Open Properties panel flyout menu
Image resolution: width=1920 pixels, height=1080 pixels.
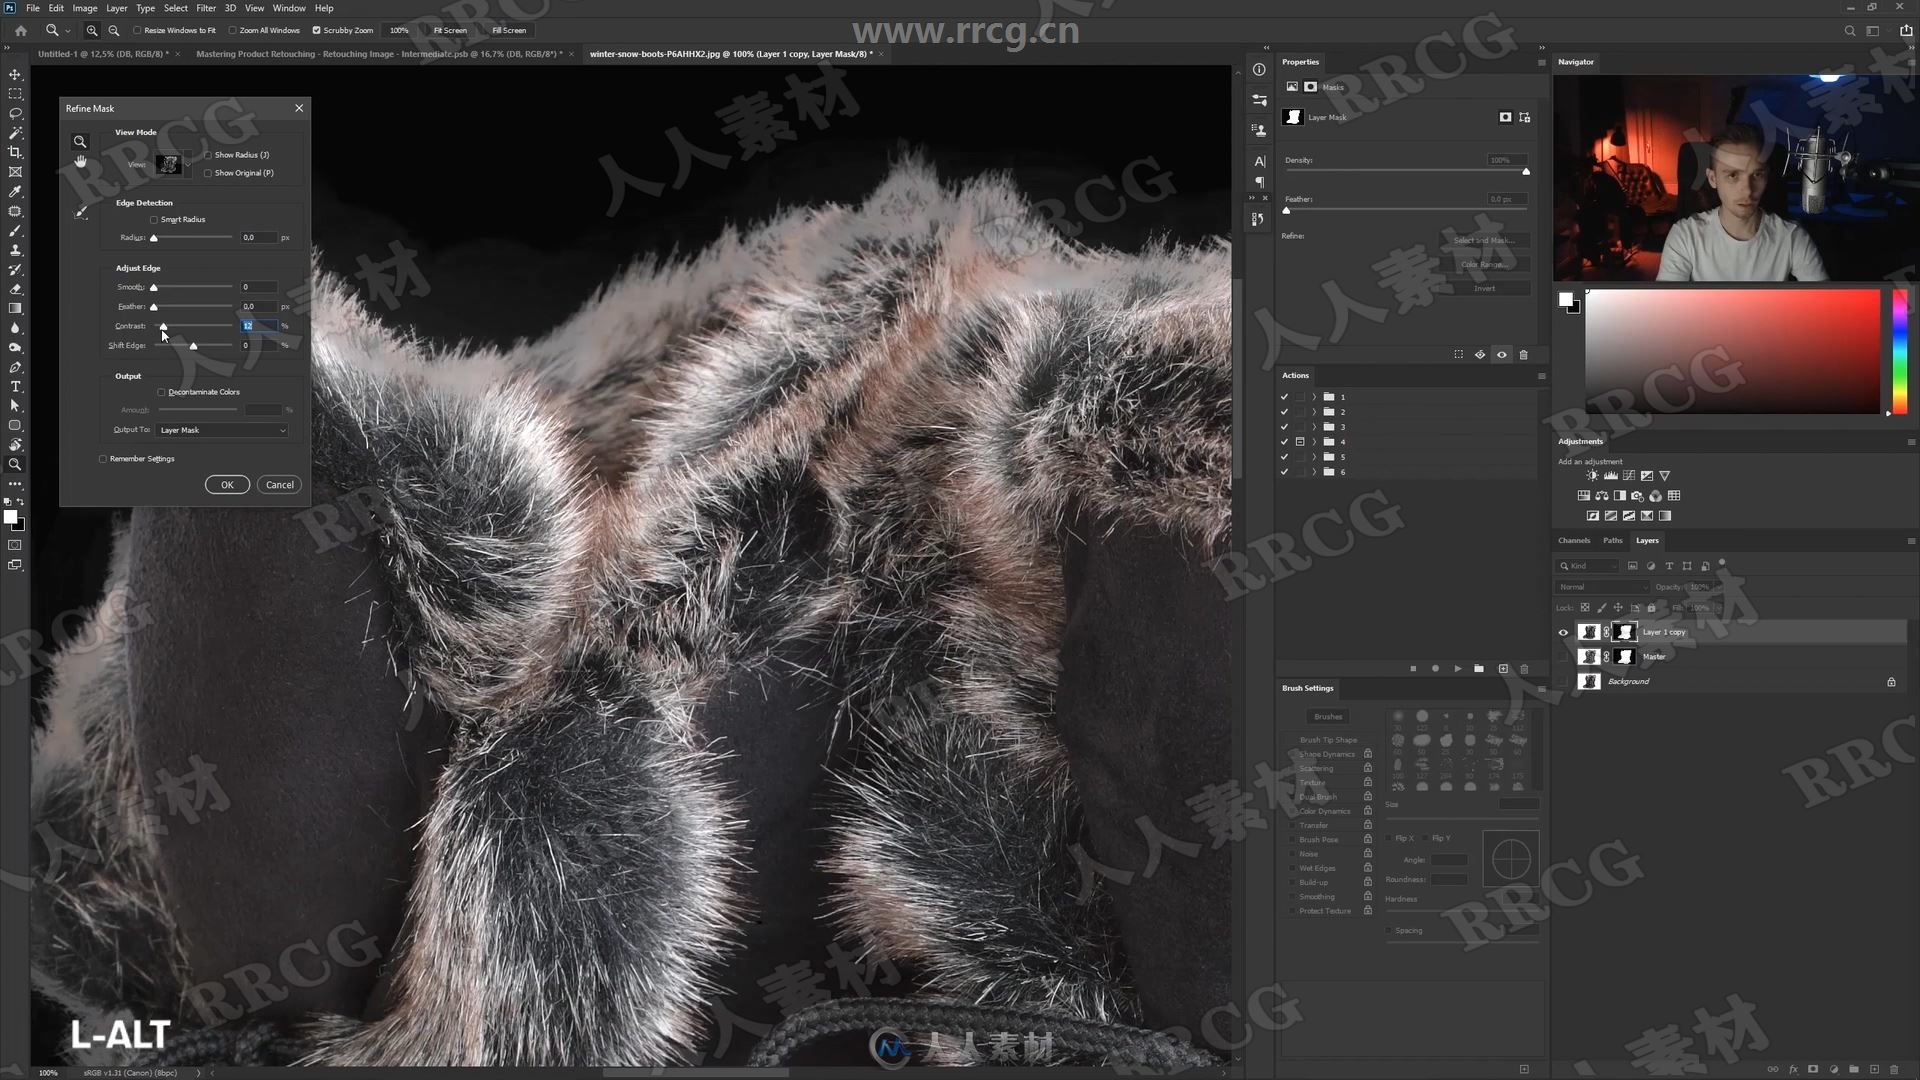(1541, 62)
